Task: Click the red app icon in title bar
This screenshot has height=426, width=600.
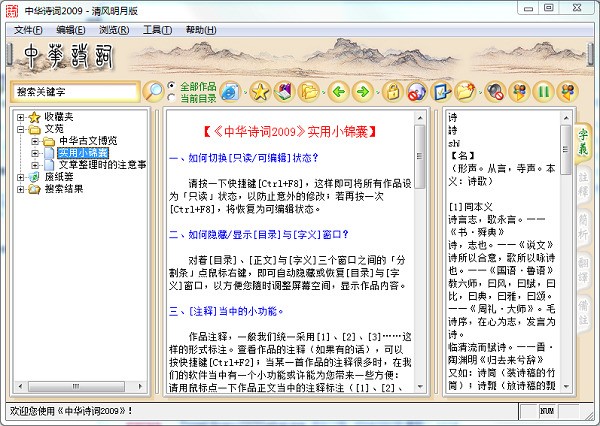Action: pos(12,11)
